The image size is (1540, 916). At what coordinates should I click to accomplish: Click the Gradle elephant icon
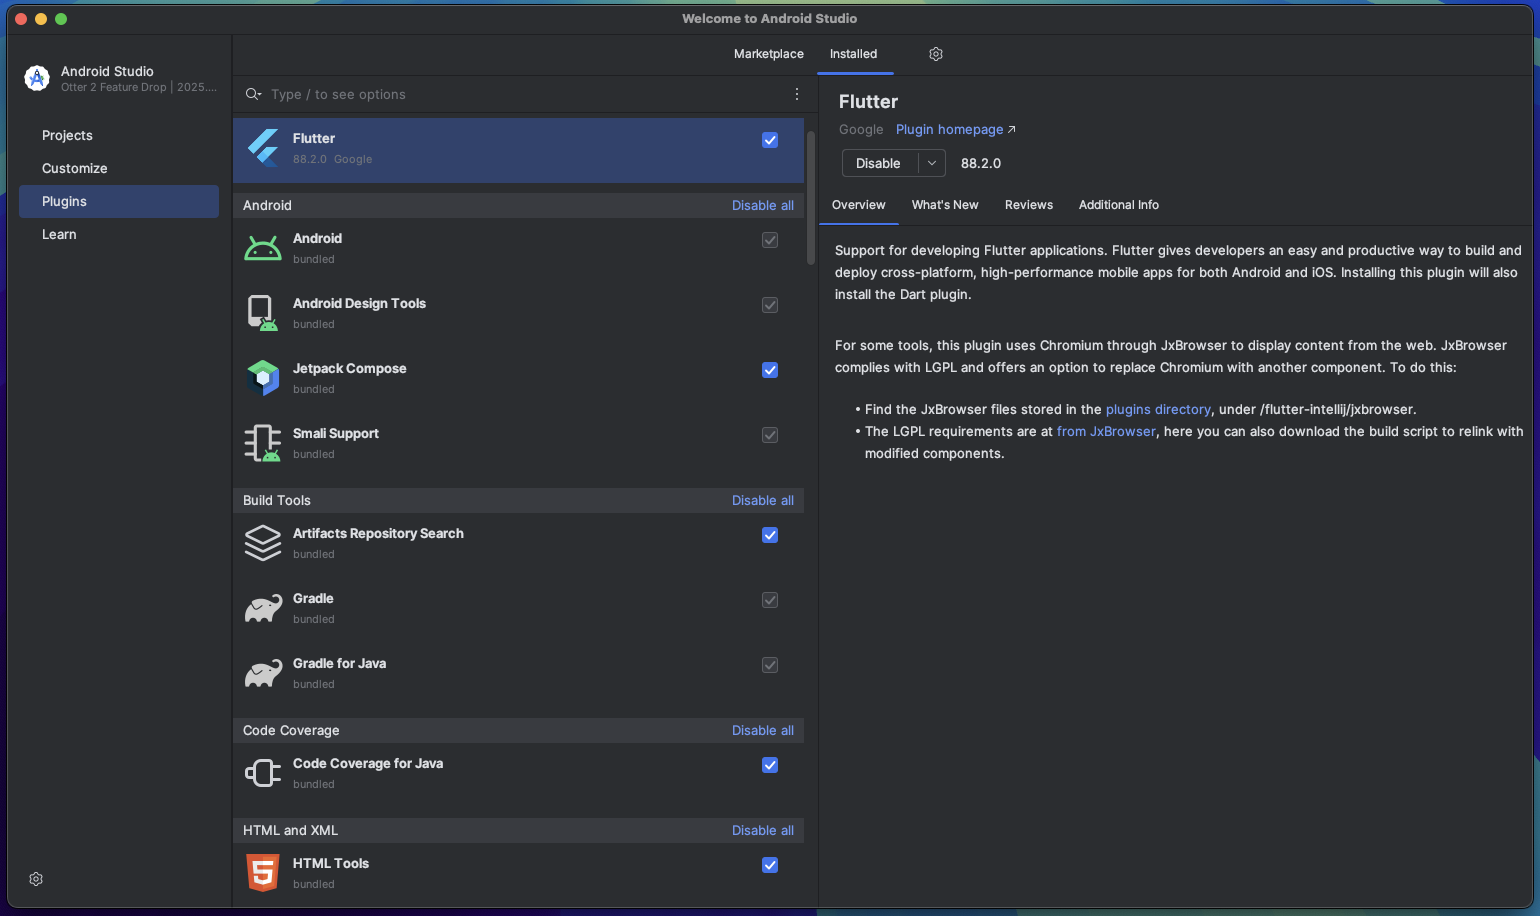click(x=263, y=608)
